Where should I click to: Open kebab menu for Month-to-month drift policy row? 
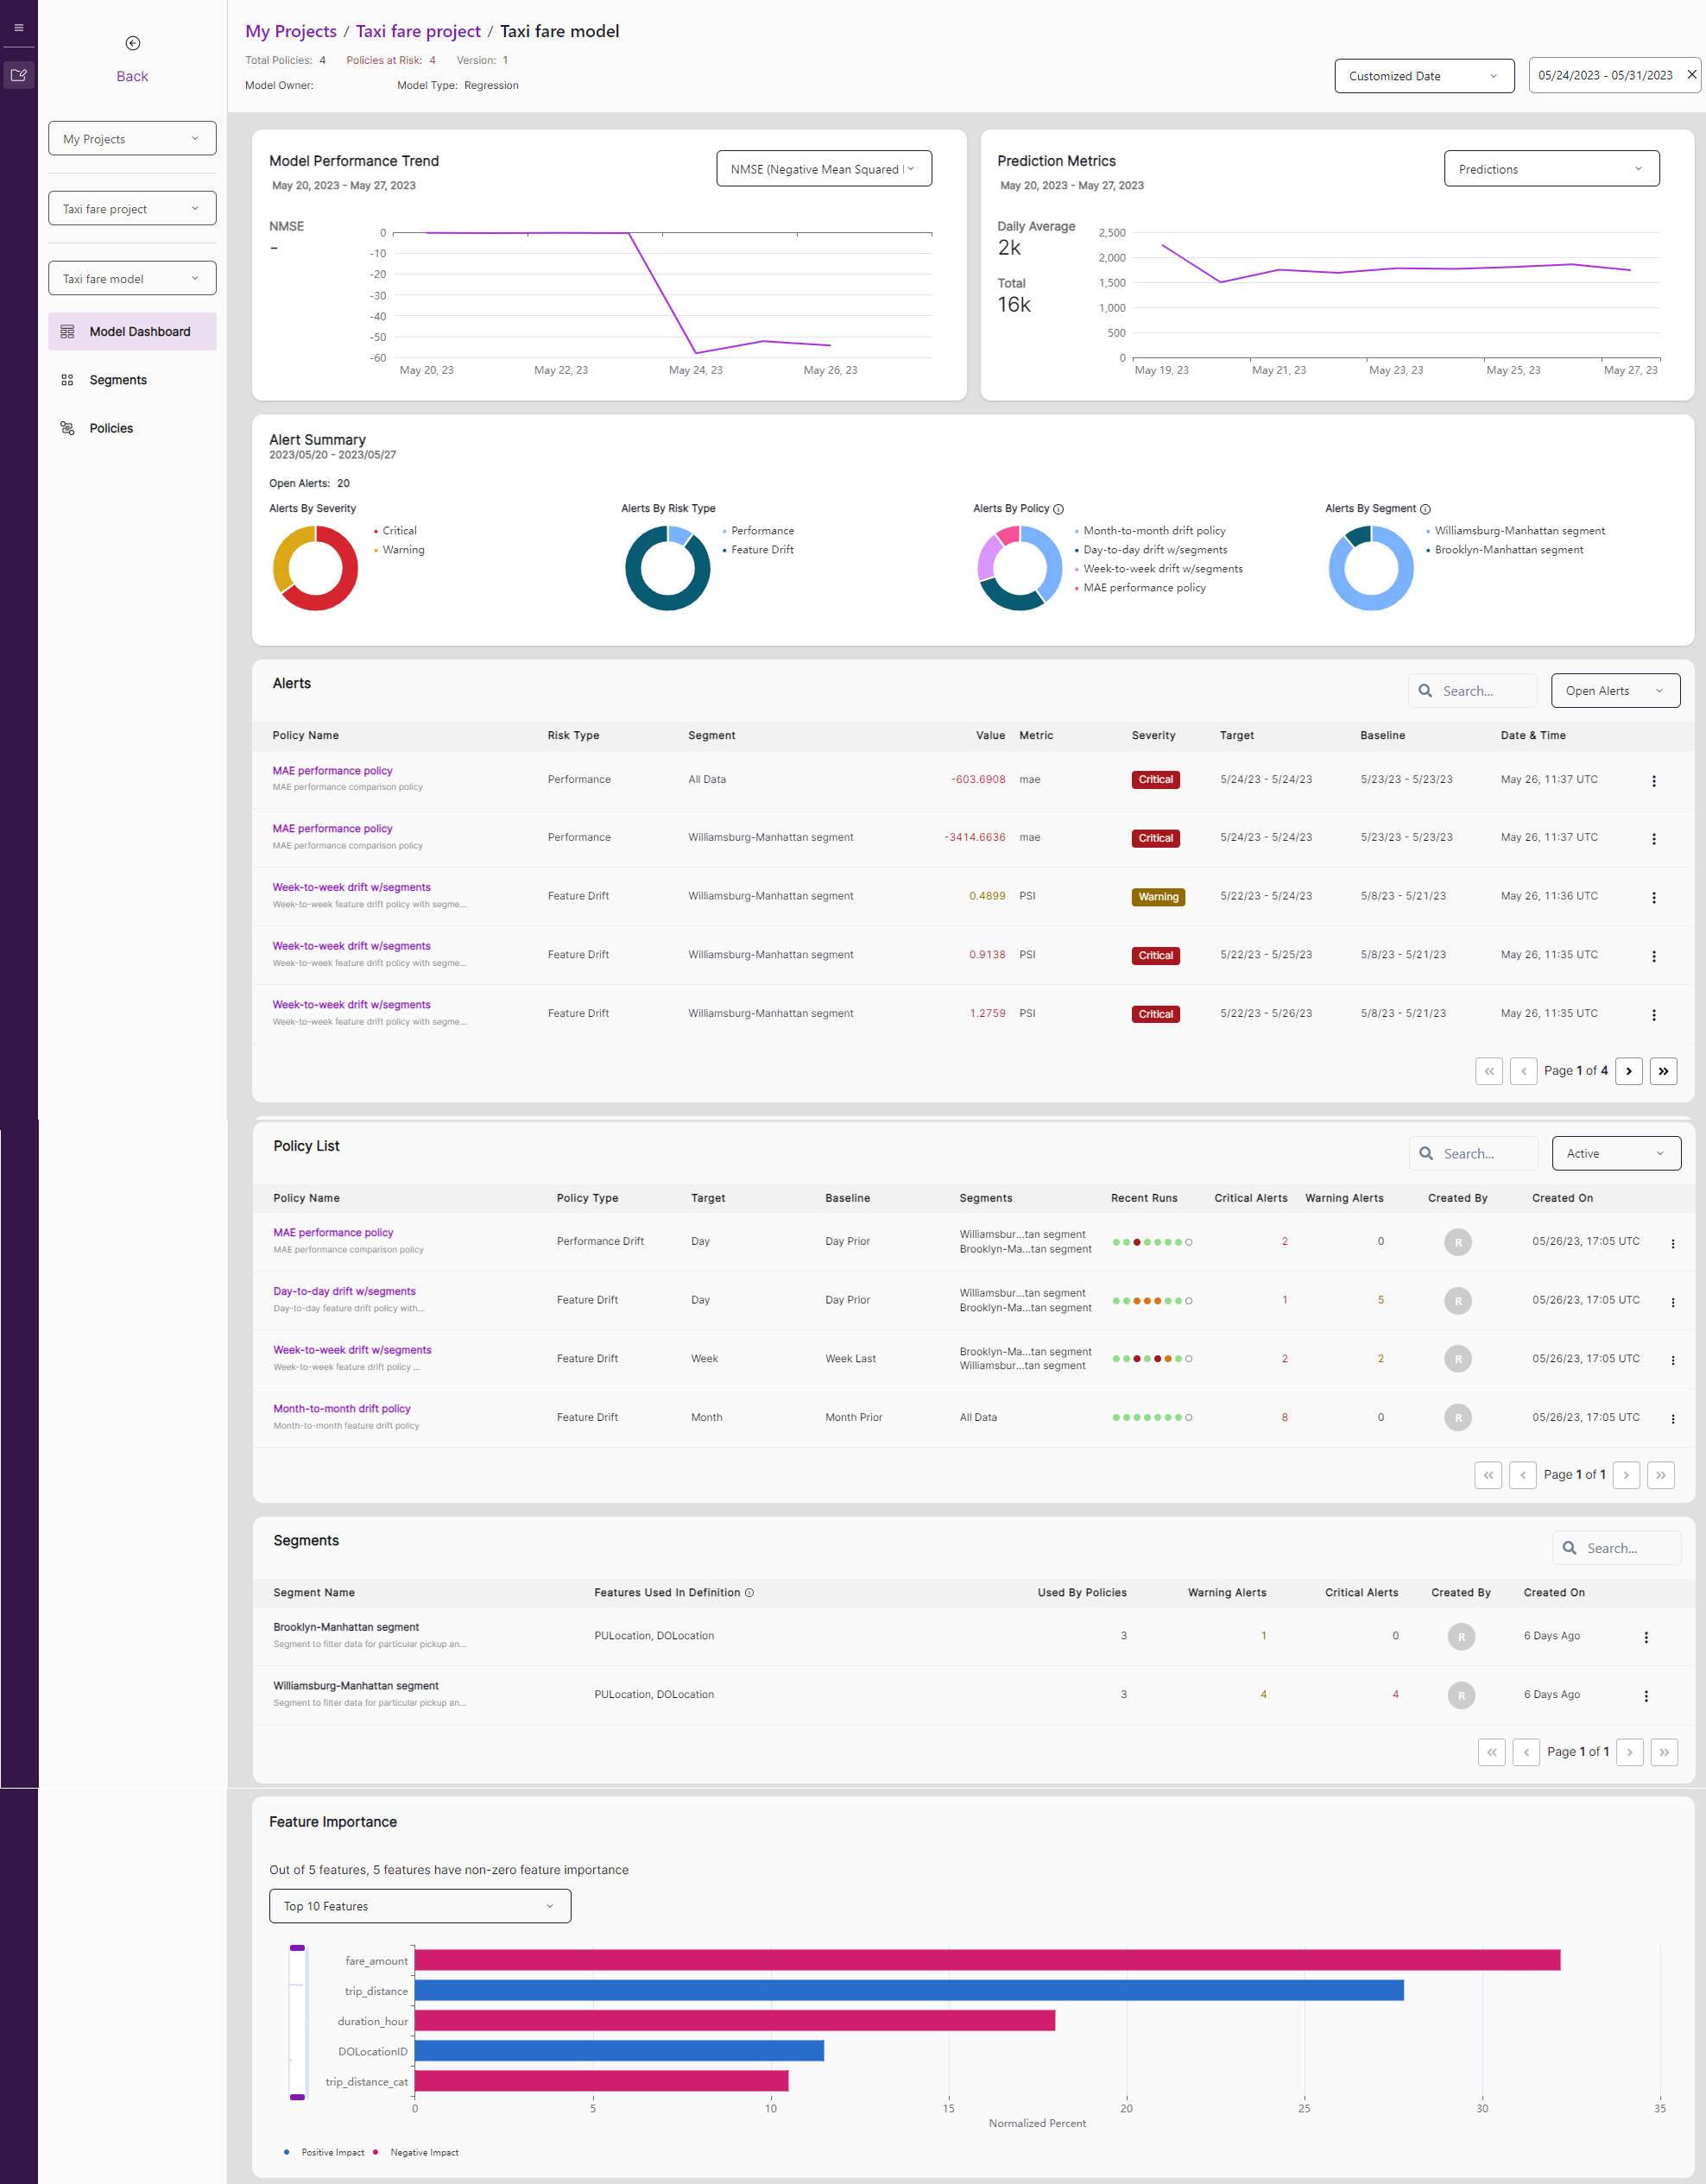pyautogui.click(x=1673, y=1420)
